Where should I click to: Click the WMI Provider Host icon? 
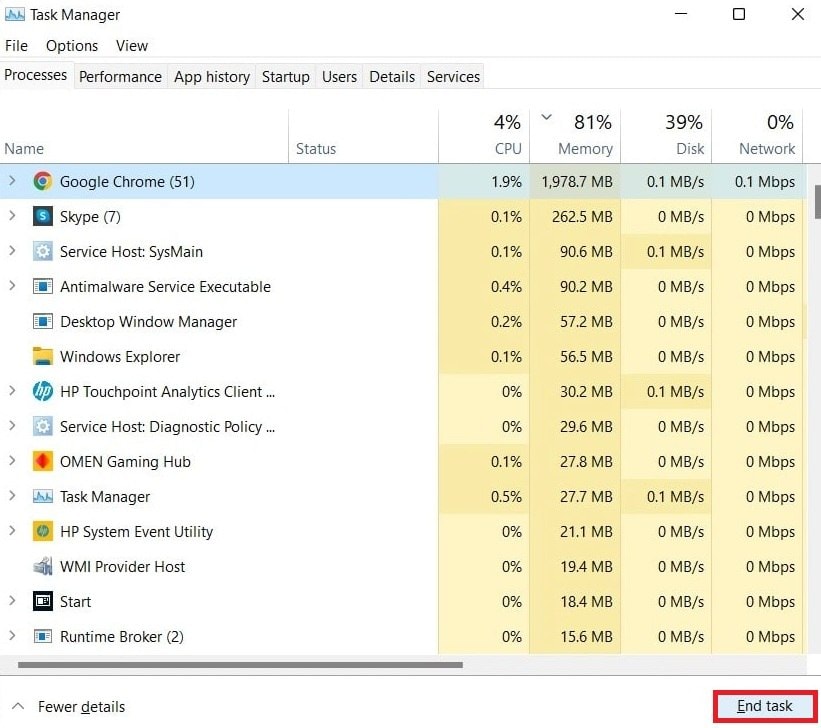42,567
